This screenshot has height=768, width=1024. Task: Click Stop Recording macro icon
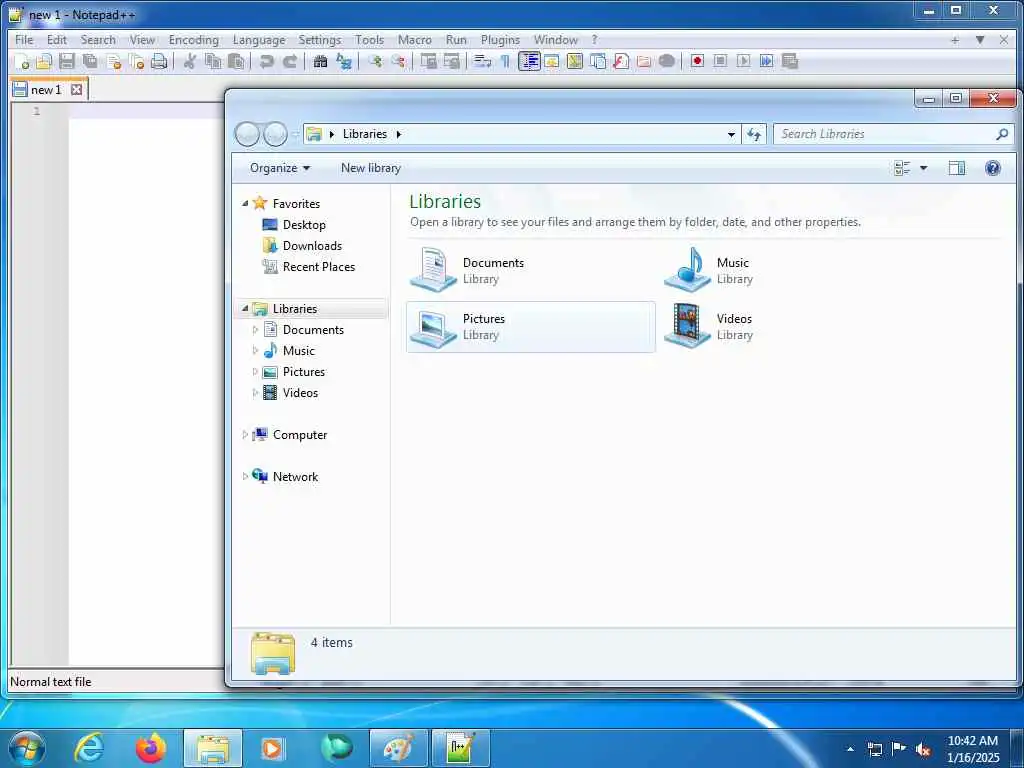tap(720, 61)
